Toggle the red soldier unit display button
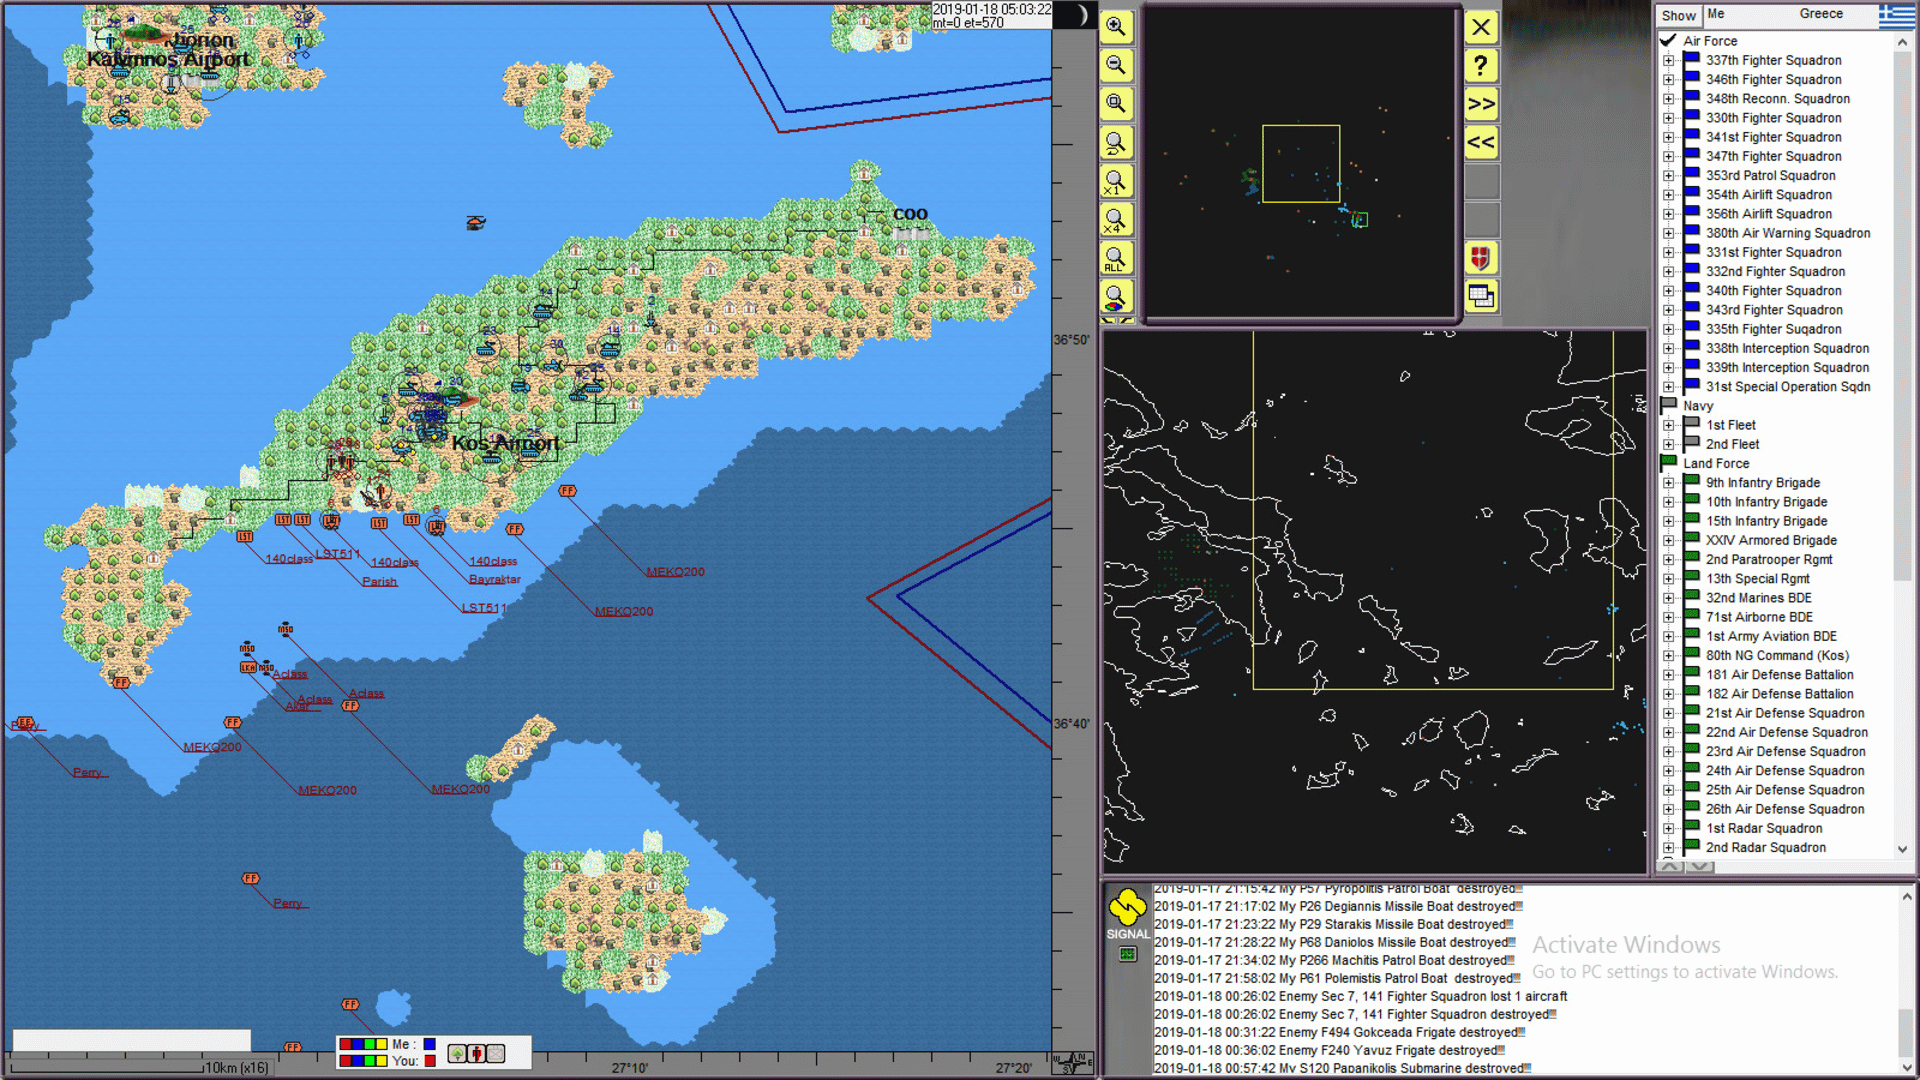 coord(477,1053)
